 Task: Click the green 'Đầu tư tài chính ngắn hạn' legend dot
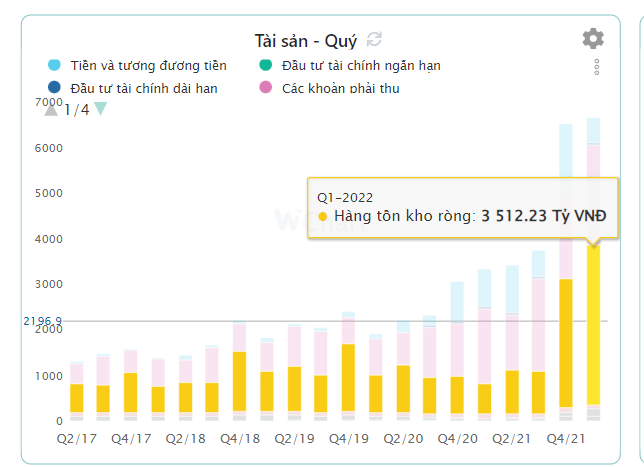[x=266, y=66]
